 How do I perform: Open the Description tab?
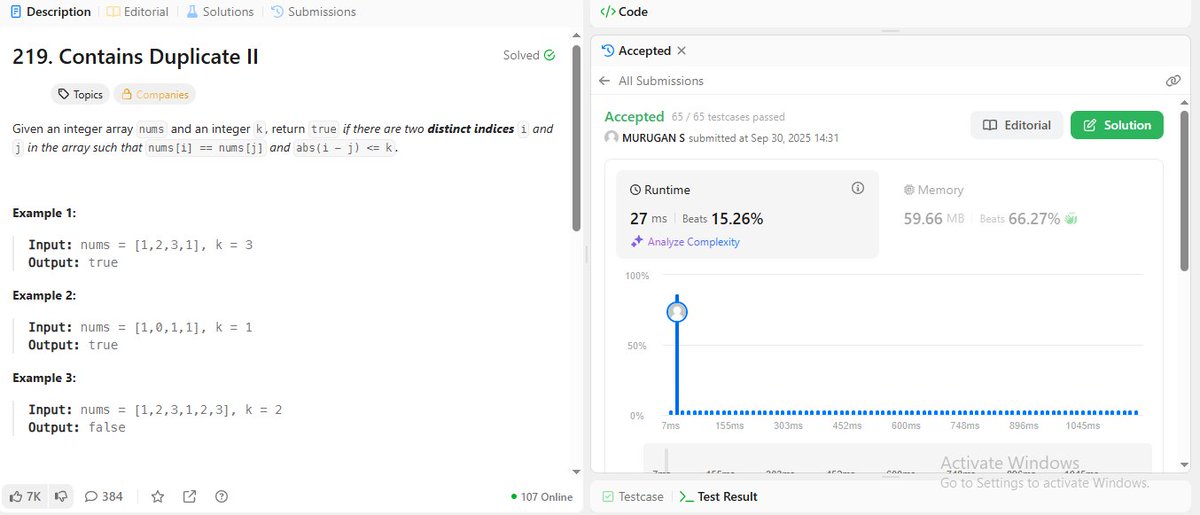click(x=50, y=12)
